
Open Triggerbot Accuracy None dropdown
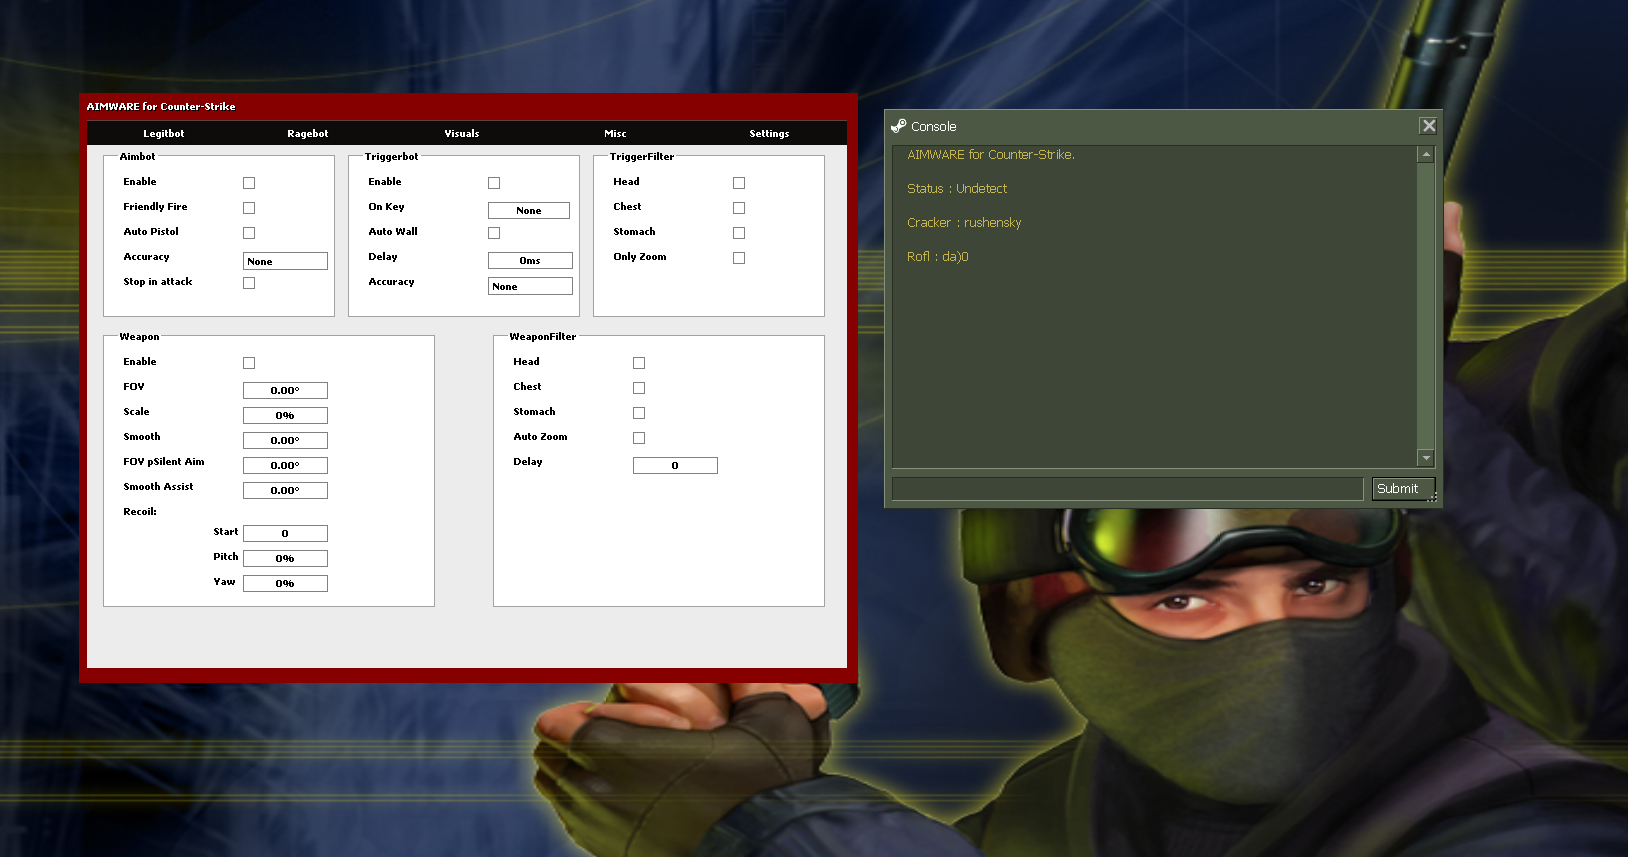pos(530,286)
